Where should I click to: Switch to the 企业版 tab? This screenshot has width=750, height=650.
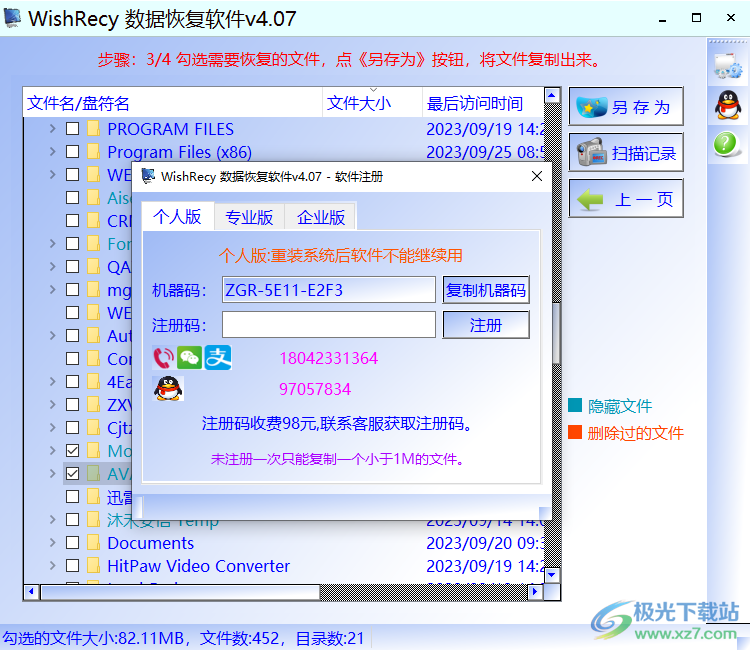click(x=320, y=218)
